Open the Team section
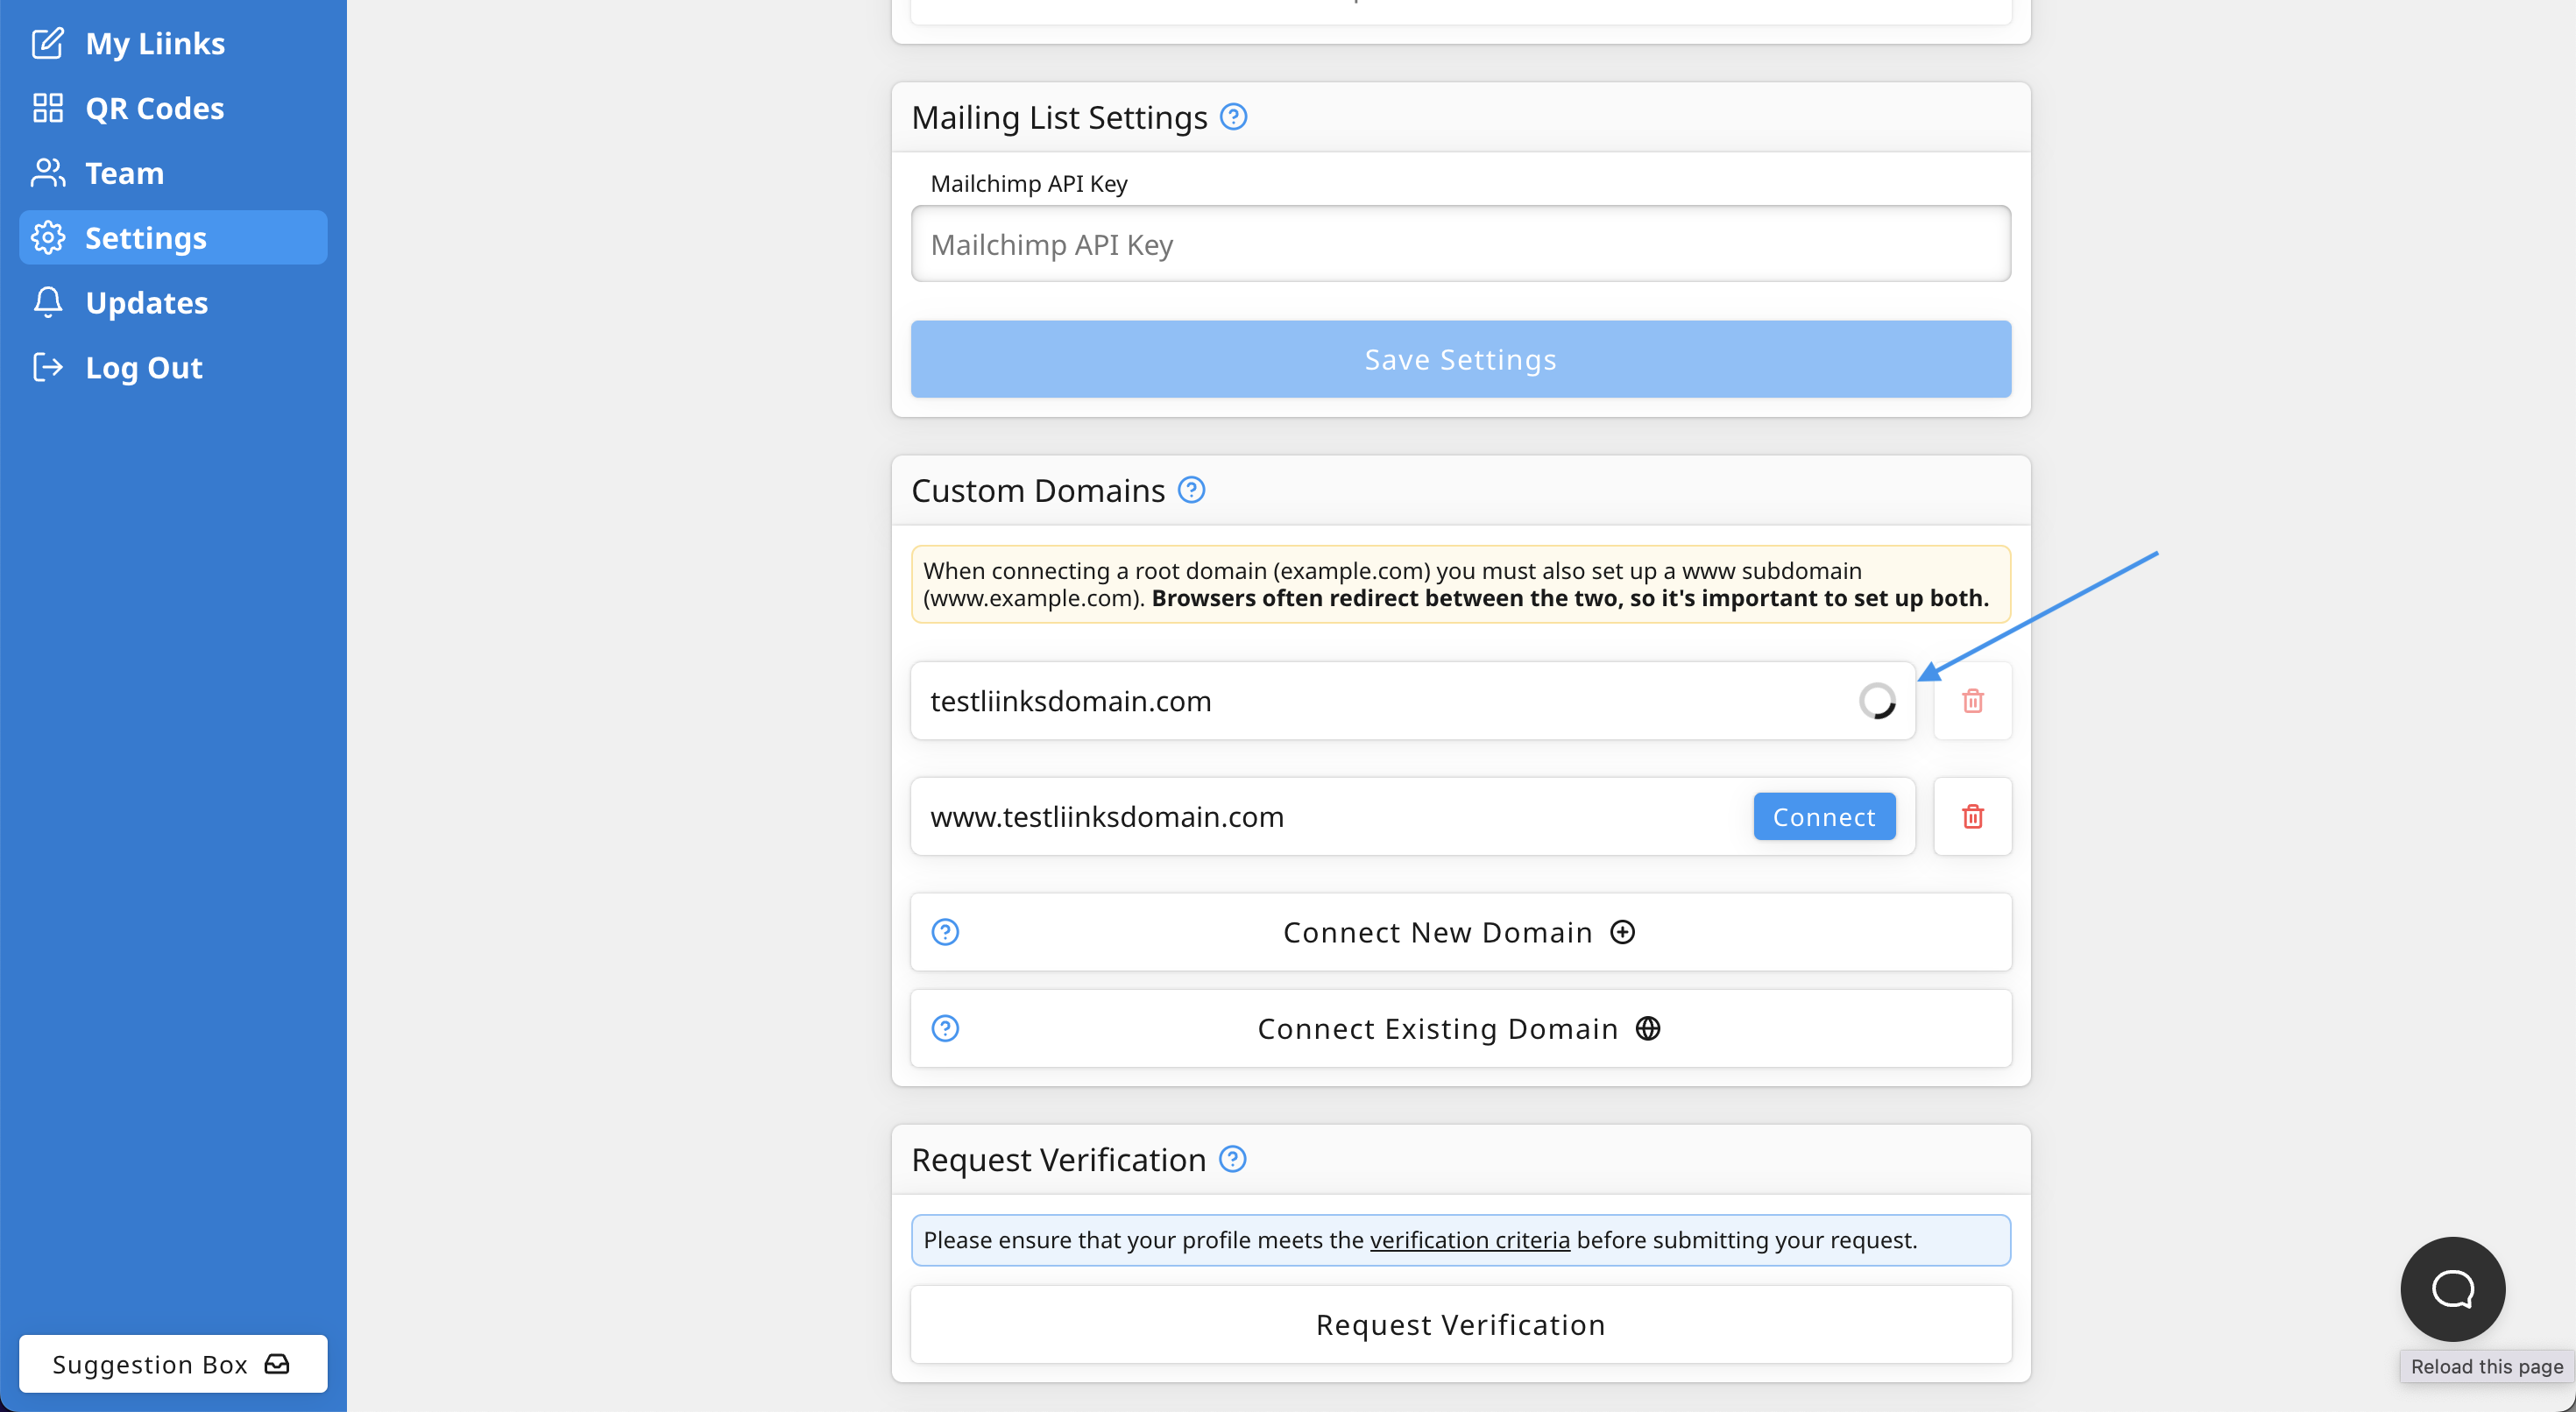The height and width of the screenshot is (1412, 2576). click(124, 173)
